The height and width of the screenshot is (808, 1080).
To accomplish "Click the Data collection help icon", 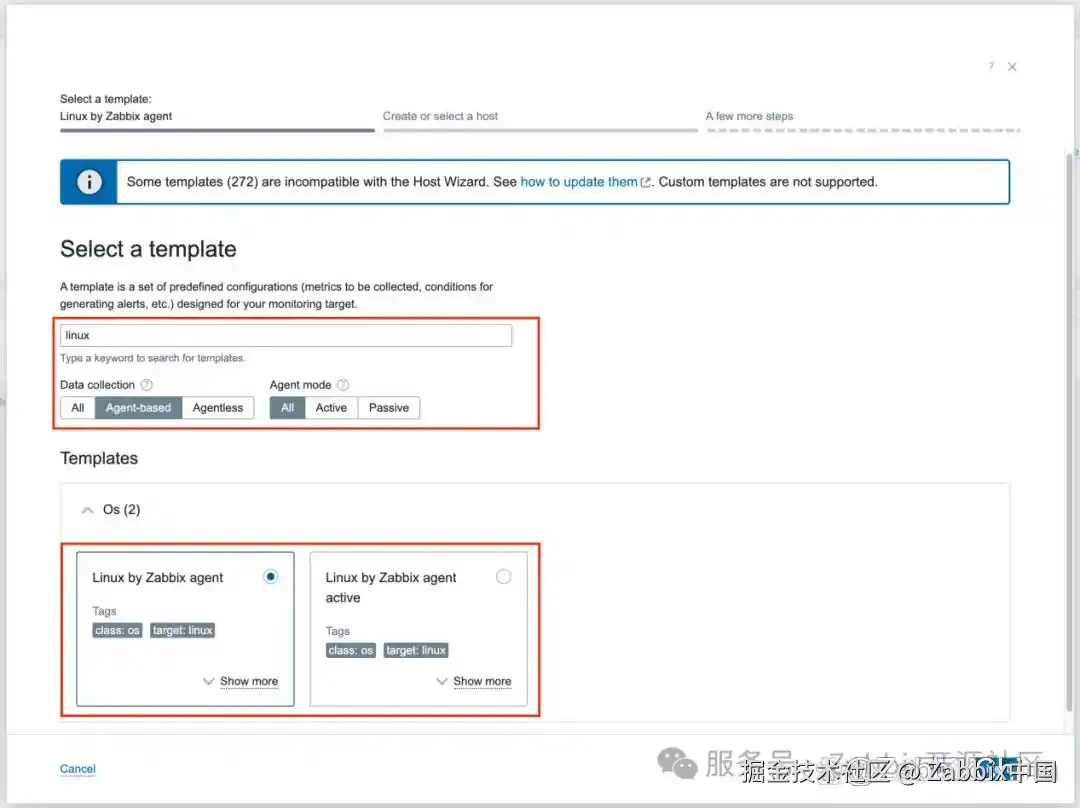I will click(x=147, y=385).
